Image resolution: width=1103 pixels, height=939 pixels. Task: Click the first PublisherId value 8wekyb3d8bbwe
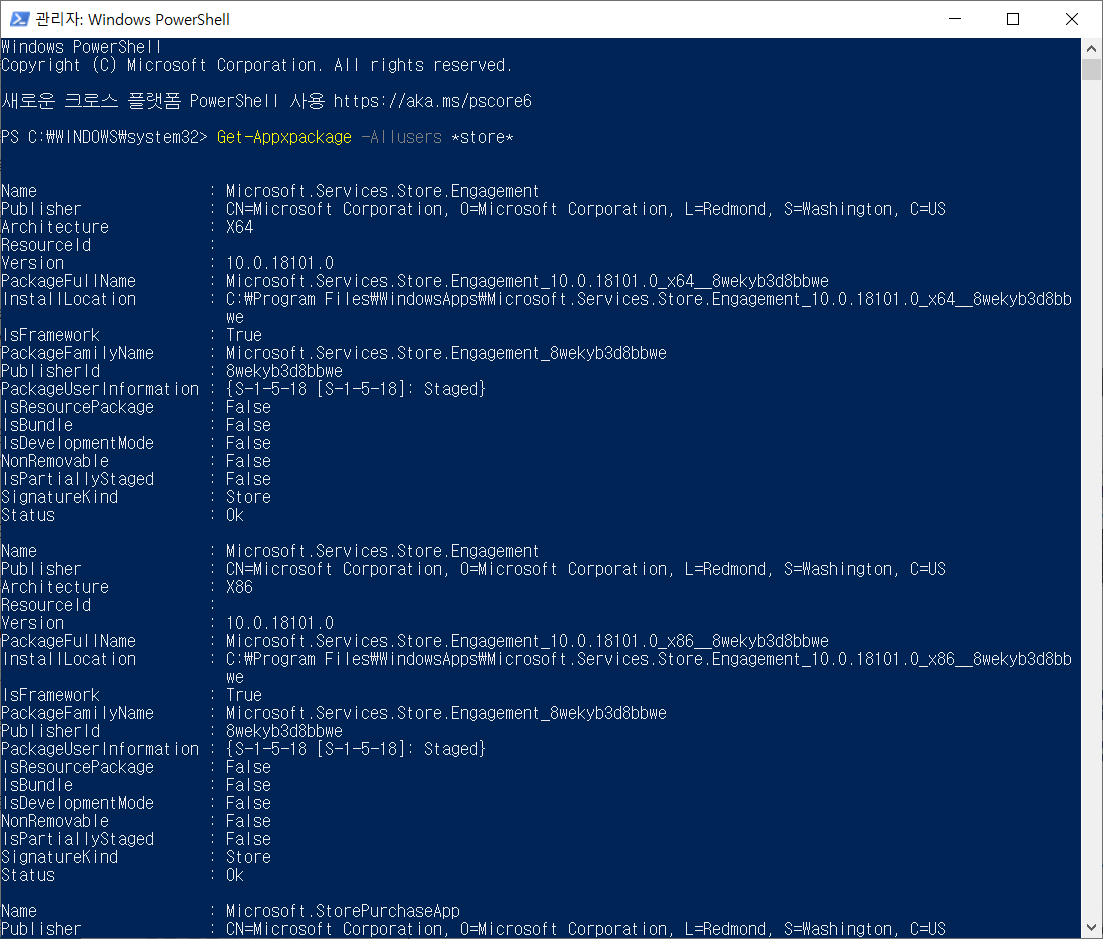(284, 371)
